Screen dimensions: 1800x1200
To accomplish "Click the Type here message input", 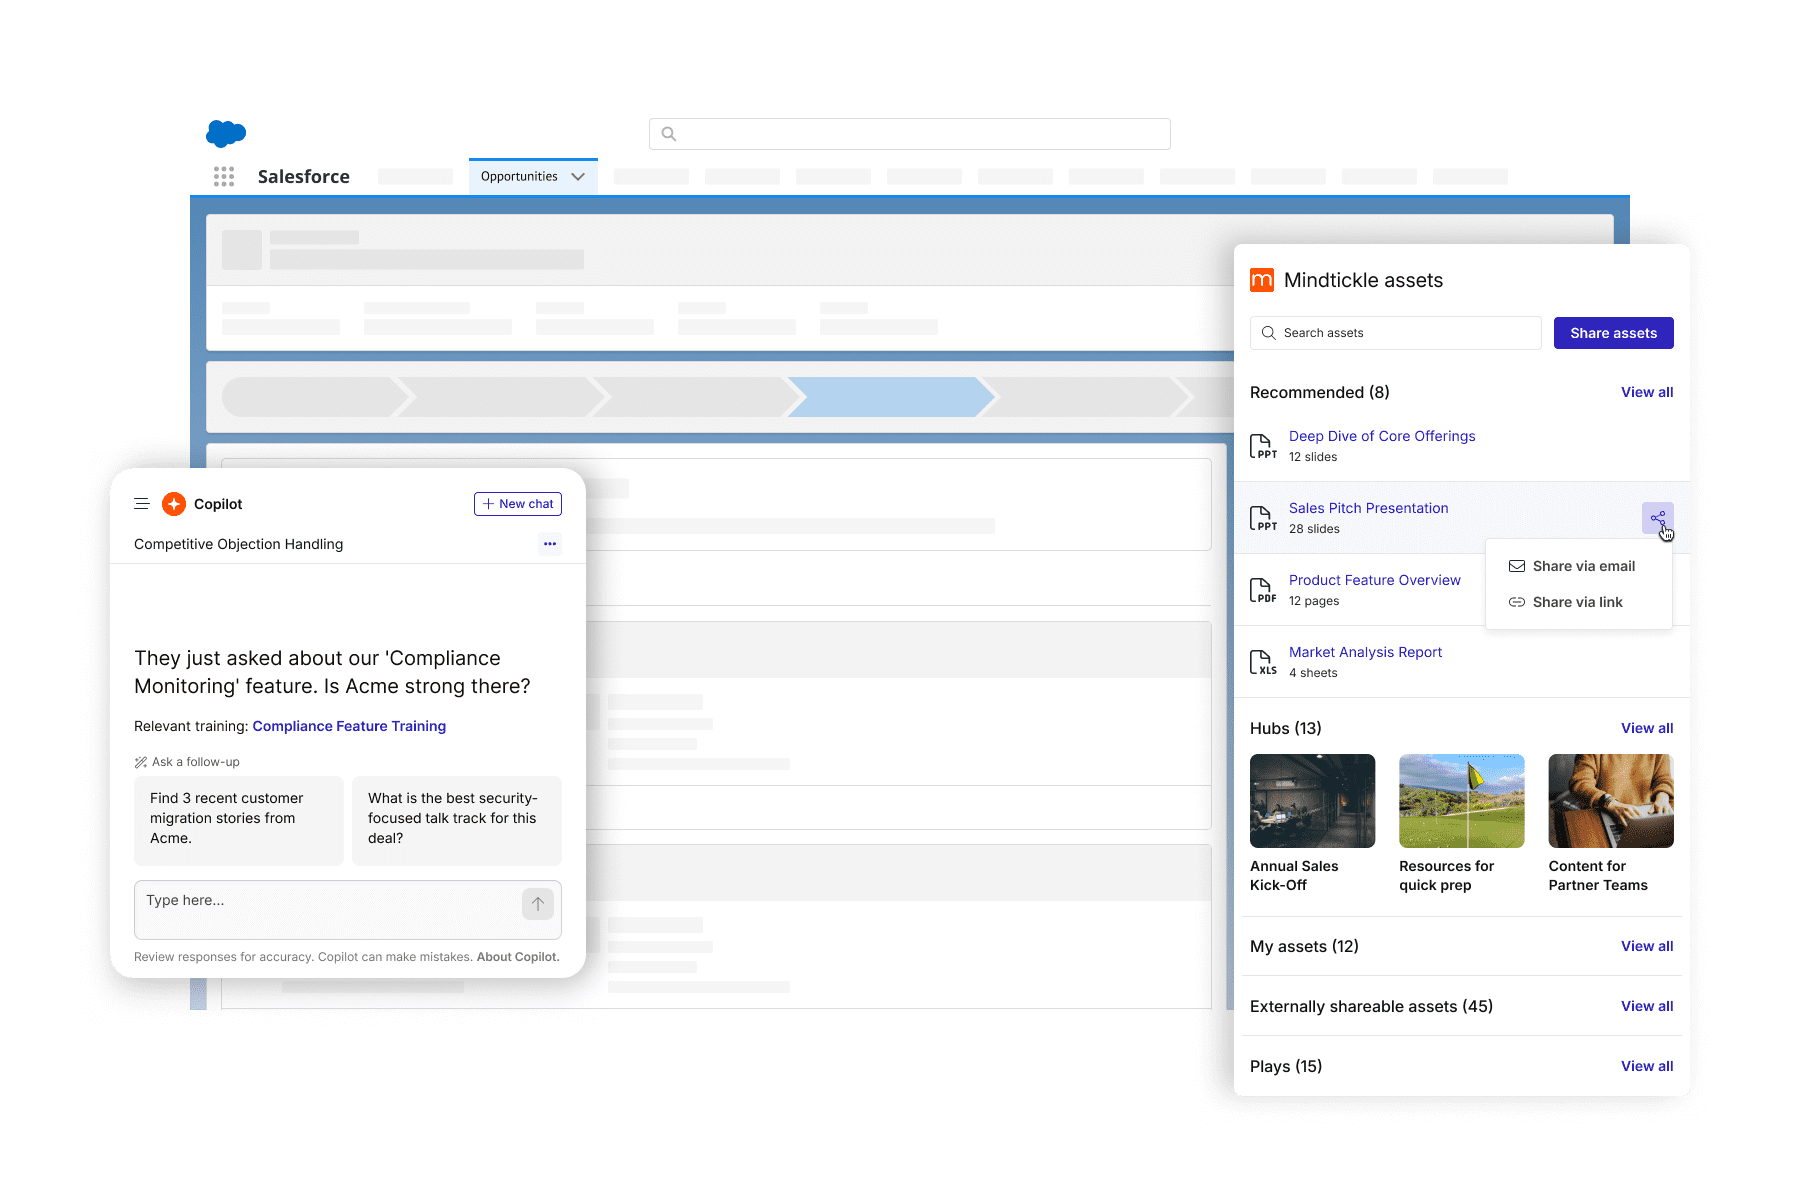I will (300, 904).
